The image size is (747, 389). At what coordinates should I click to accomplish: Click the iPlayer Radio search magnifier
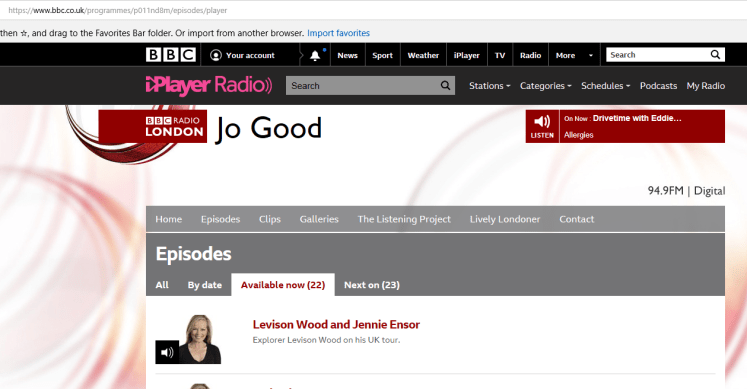point(445,86)
